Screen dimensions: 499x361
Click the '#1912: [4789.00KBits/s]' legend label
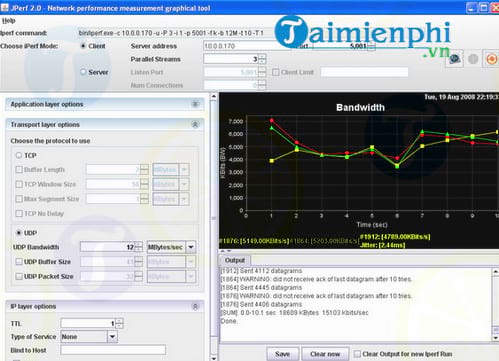(395, 237)
